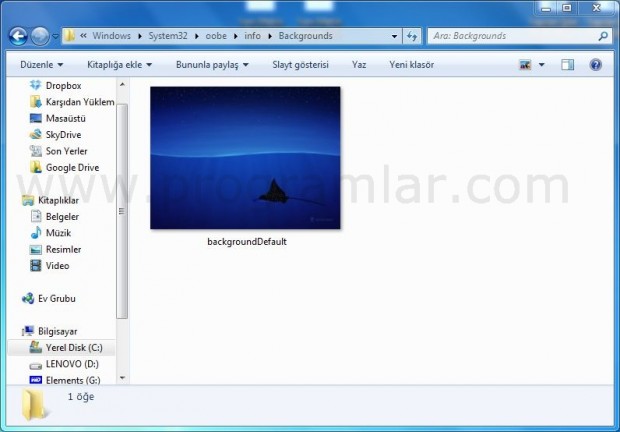Expand the arrow after oobe breadcrumb
620x432 pixels.
(236, 36)
